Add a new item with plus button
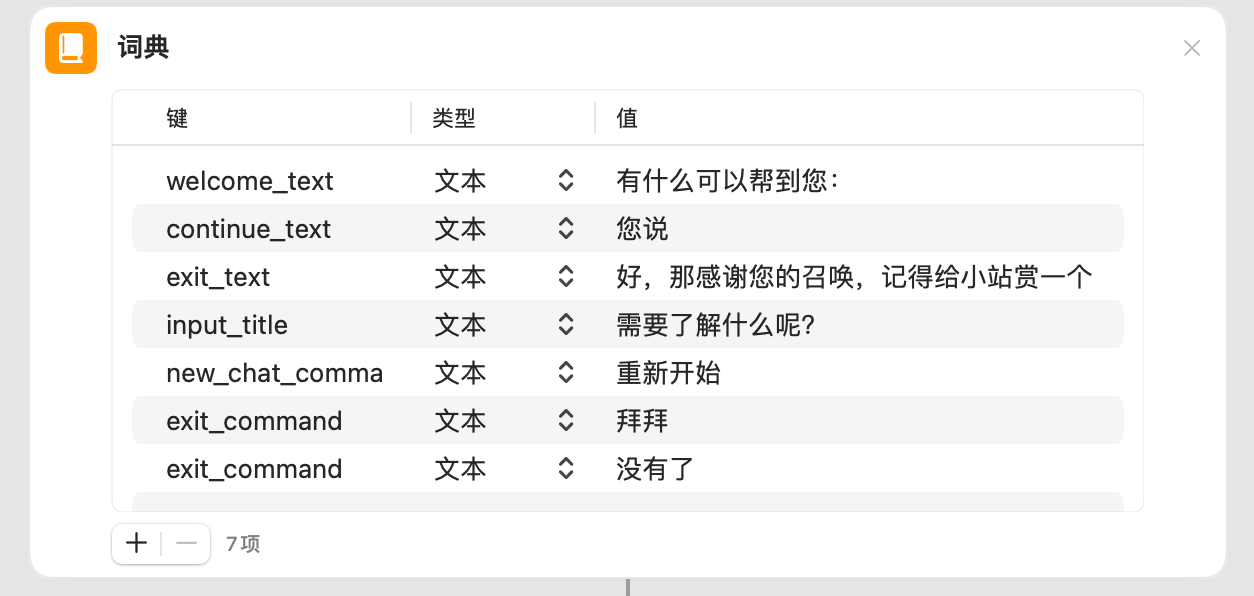Screen dimensions: 1254x596 click(137, 543)
